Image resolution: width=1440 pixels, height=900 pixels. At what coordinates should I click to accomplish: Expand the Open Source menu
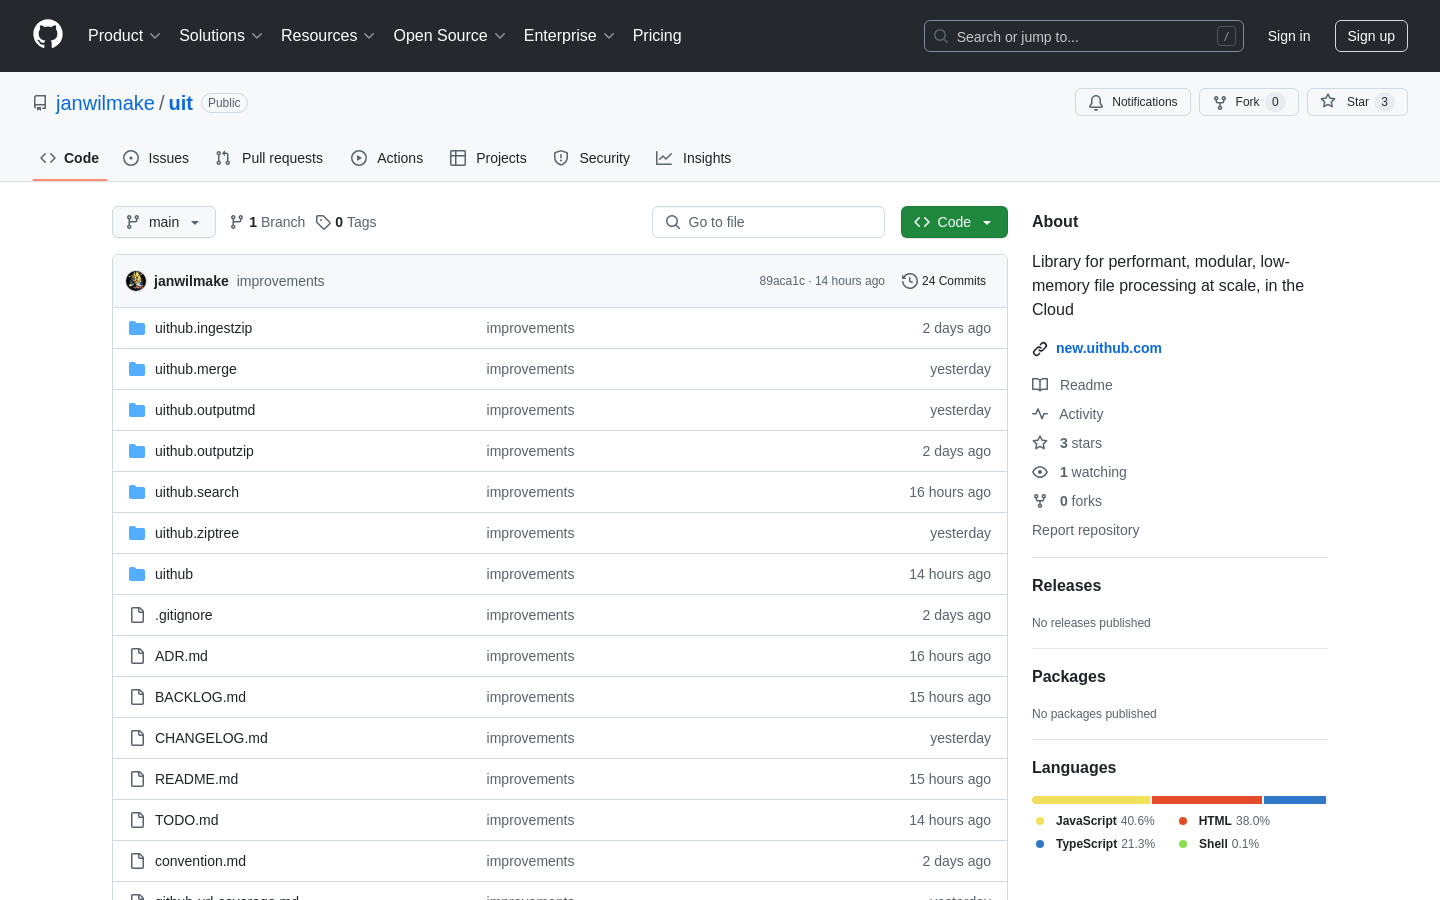coord(450,35)
